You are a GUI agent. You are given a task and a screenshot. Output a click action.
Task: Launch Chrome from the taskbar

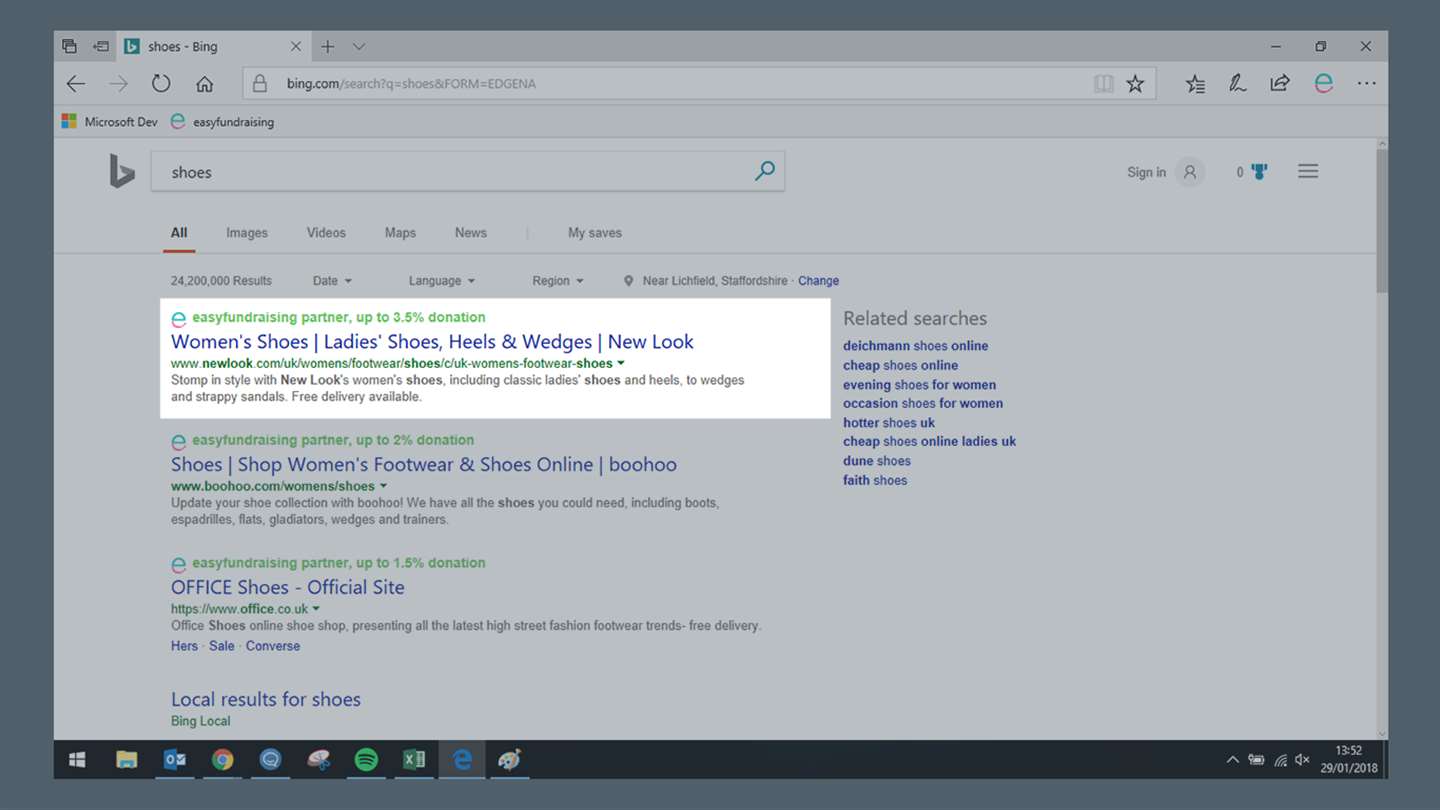coord(222,760)
